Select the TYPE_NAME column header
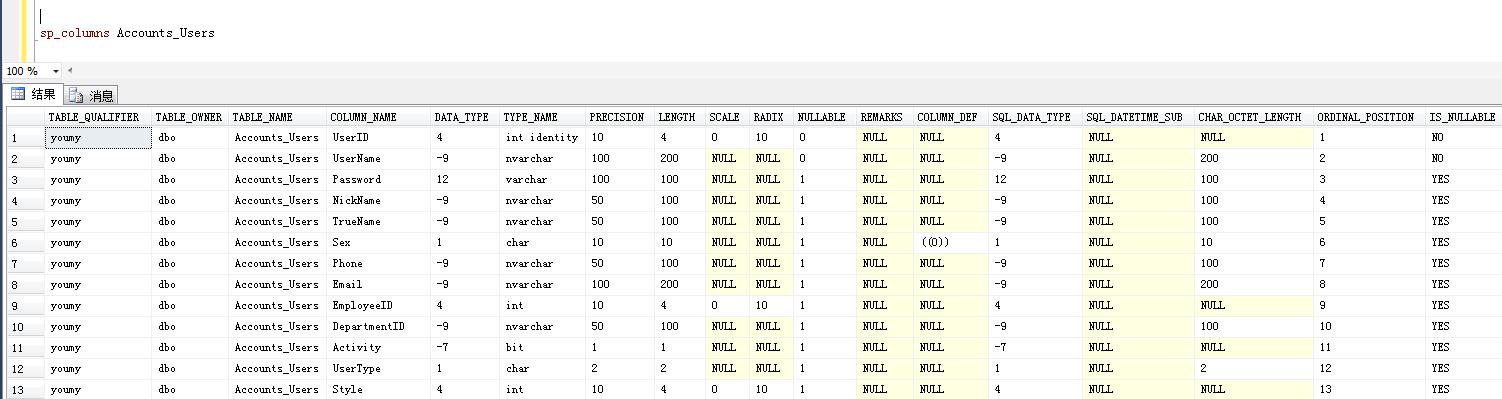The width and height of the screenshot is (1502, 399). tap(542, 117)
